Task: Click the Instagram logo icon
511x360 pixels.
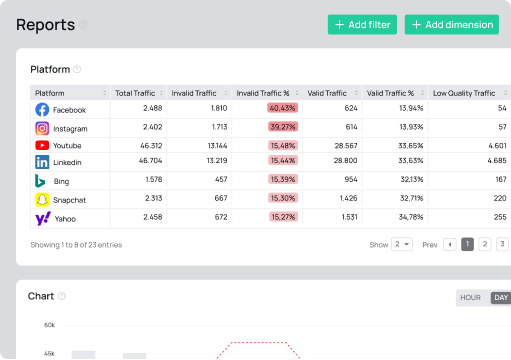Action: pyautogui.click(x=42, y=128)
